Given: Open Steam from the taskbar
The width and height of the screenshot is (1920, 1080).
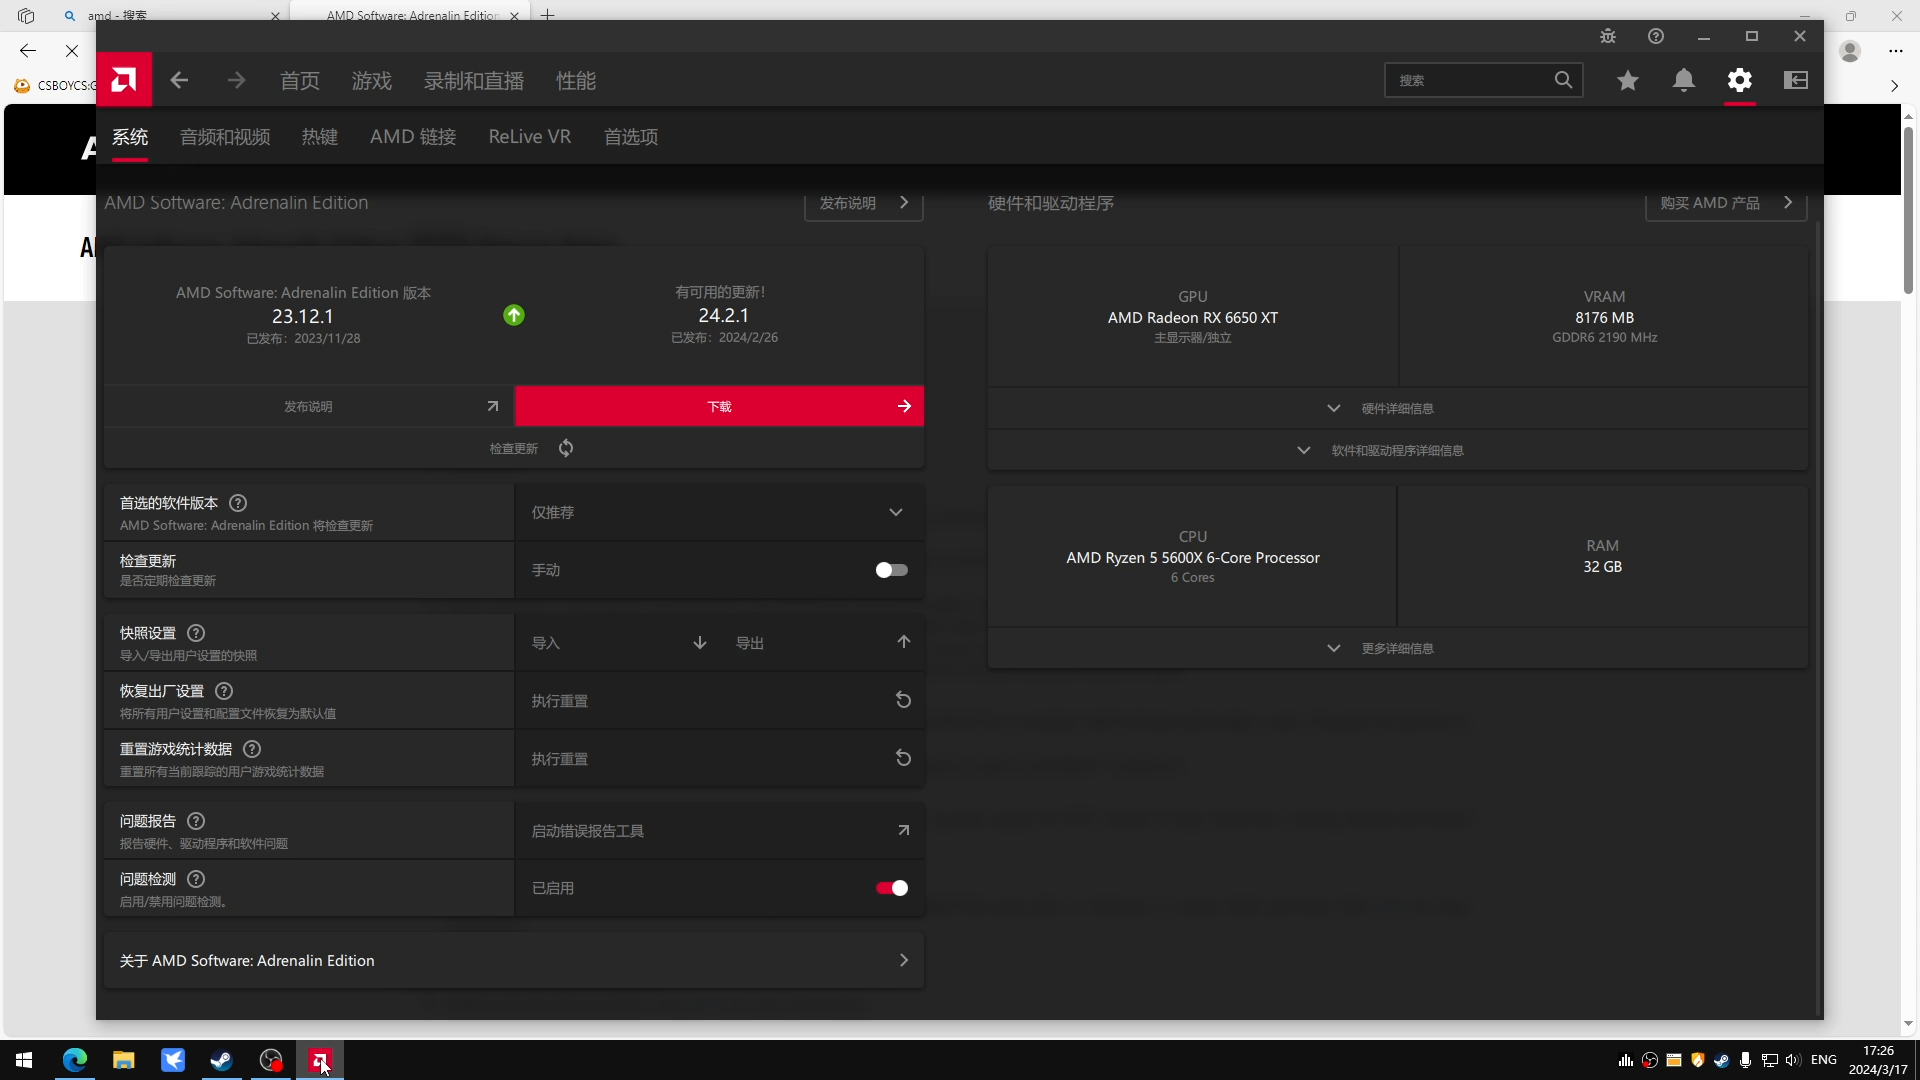Looking at the screenshot, I should (x=221, y=1060).
